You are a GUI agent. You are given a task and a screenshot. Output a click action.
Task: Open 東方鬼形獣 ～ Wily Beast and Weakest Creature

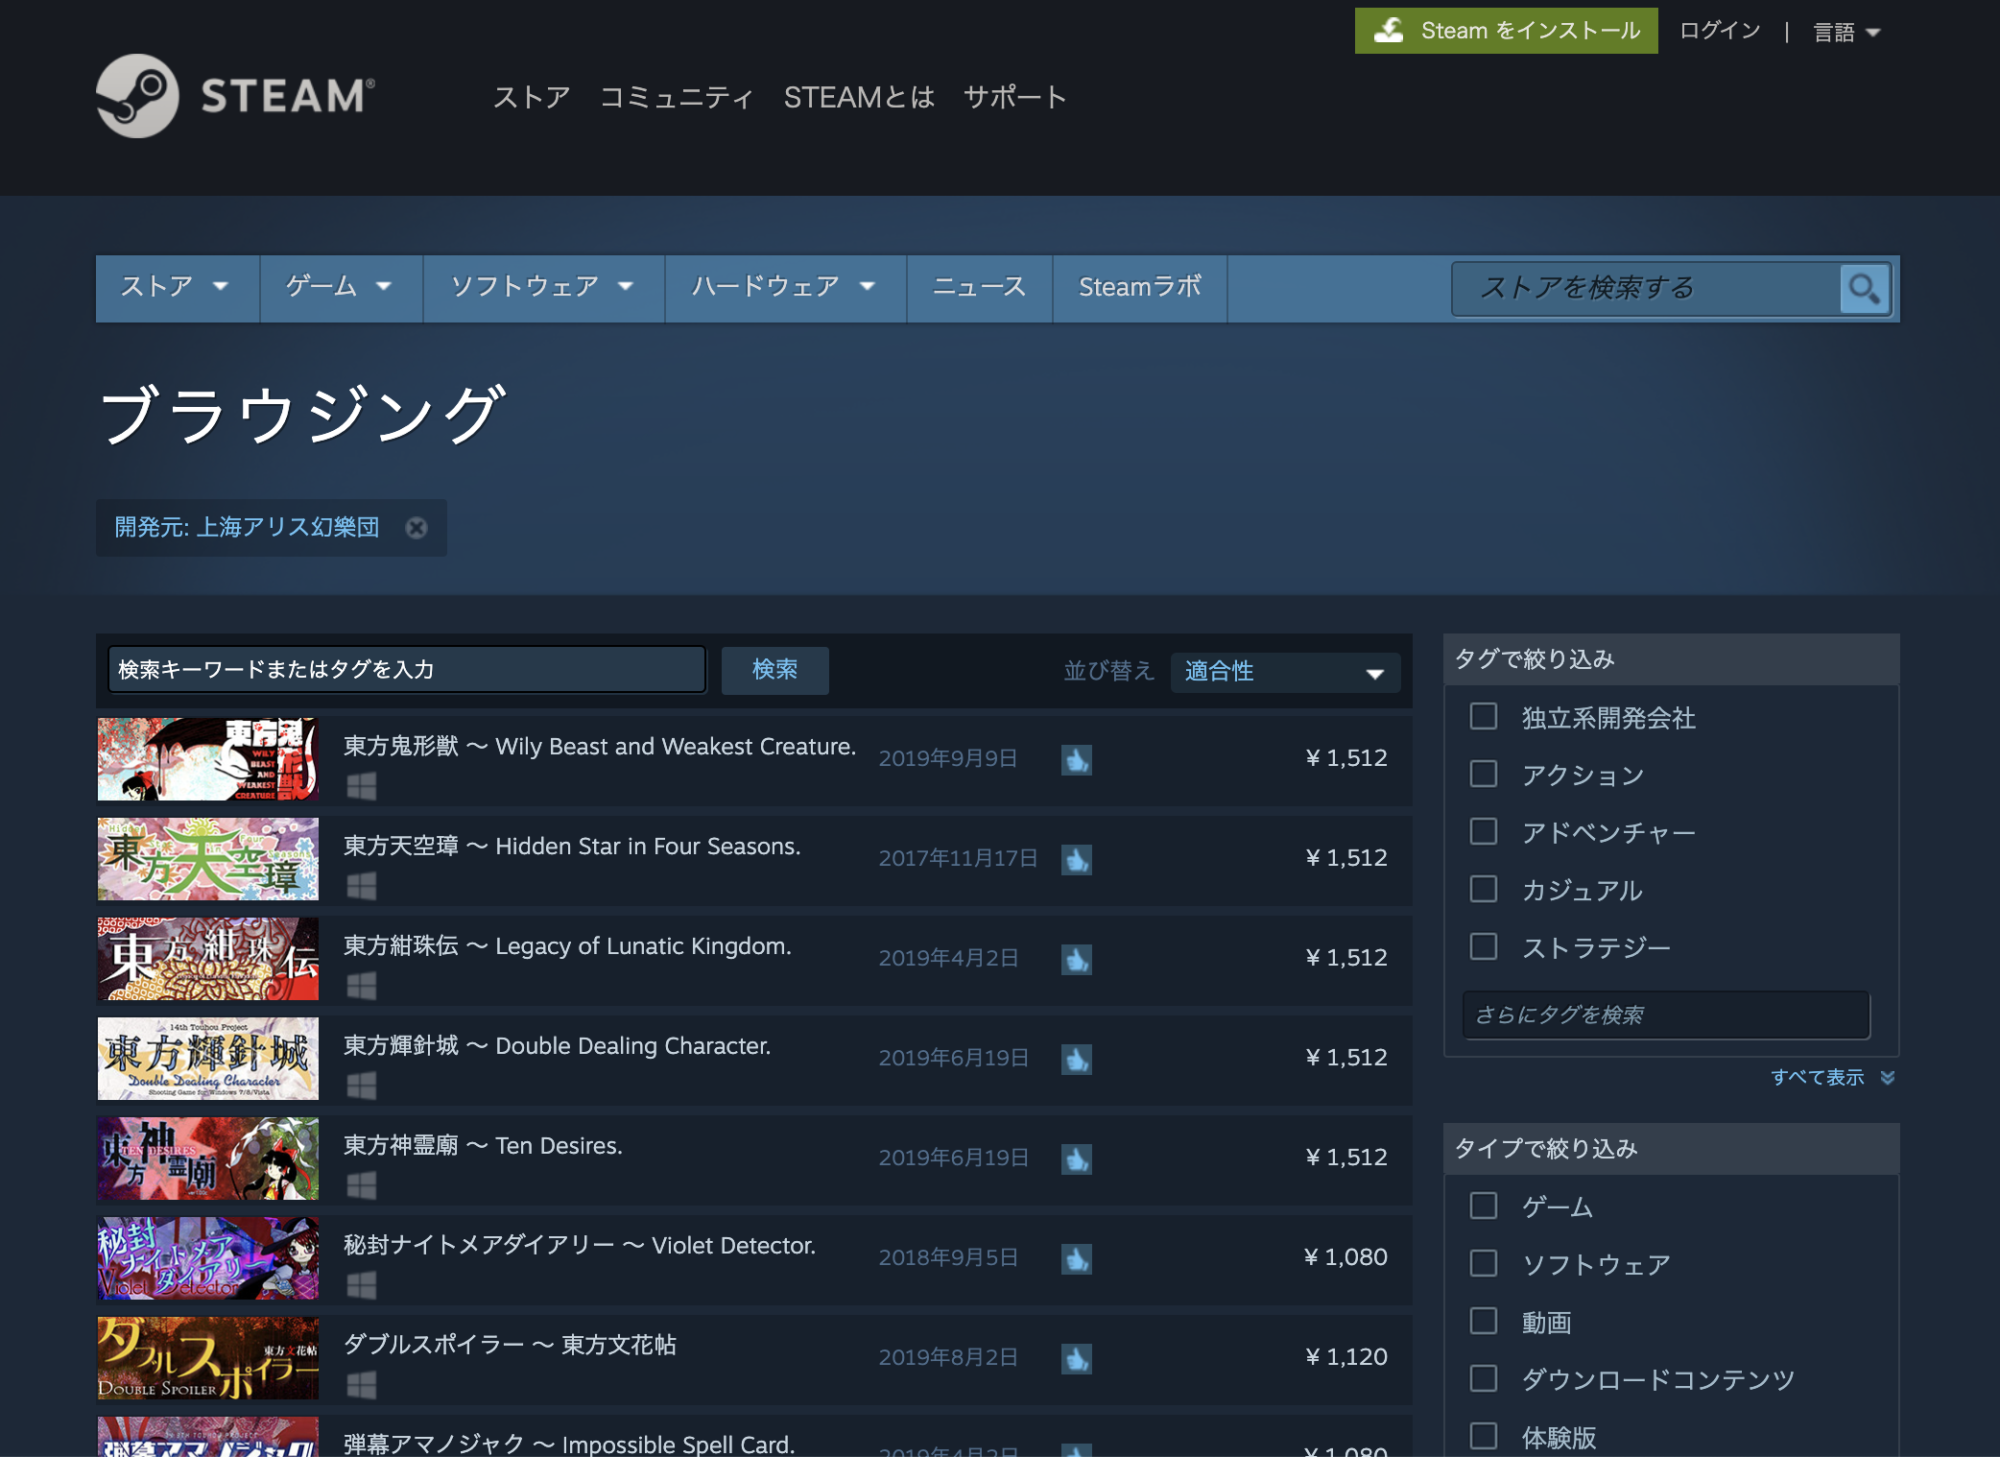600,747
